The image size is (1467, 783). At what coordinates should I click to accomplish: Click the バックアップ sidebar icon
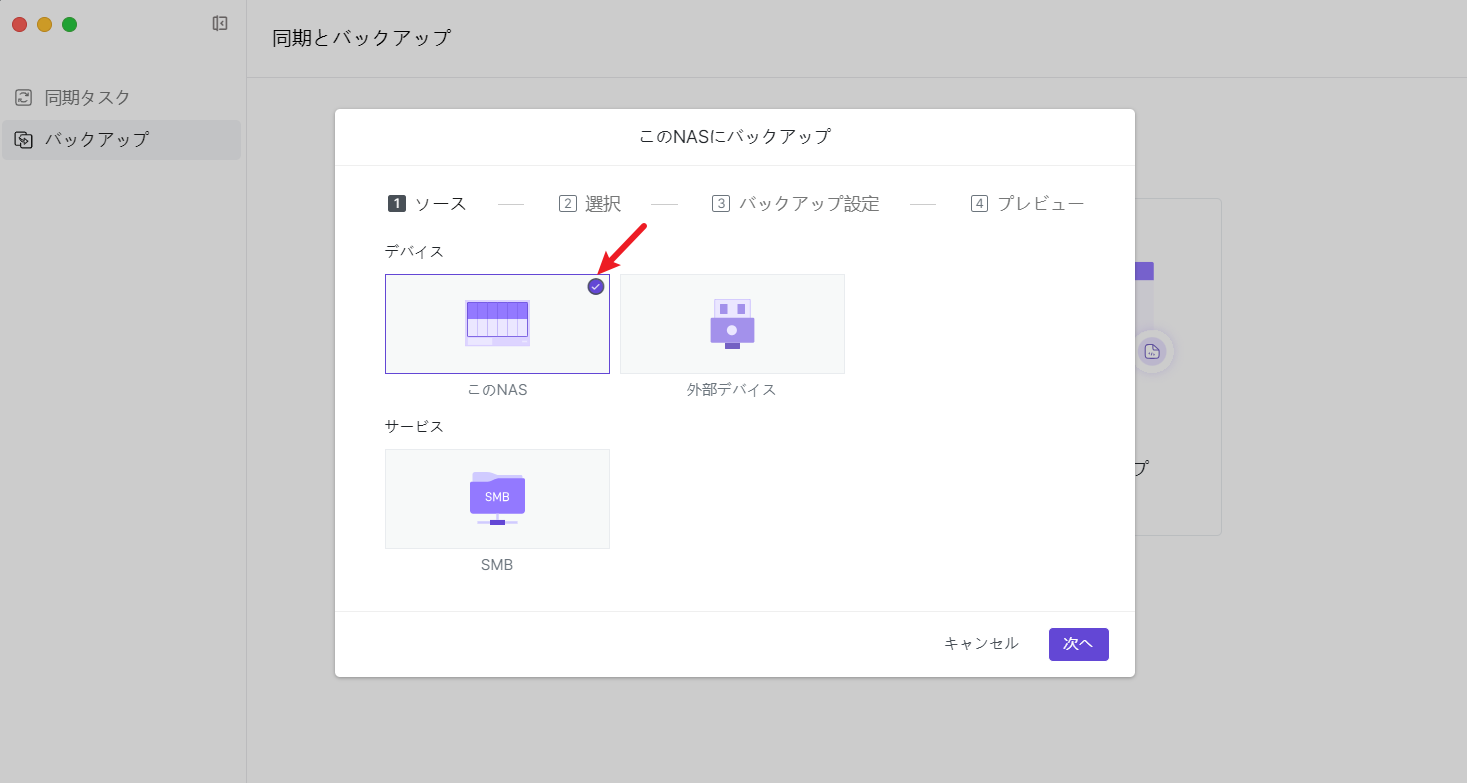pos(23,140)
